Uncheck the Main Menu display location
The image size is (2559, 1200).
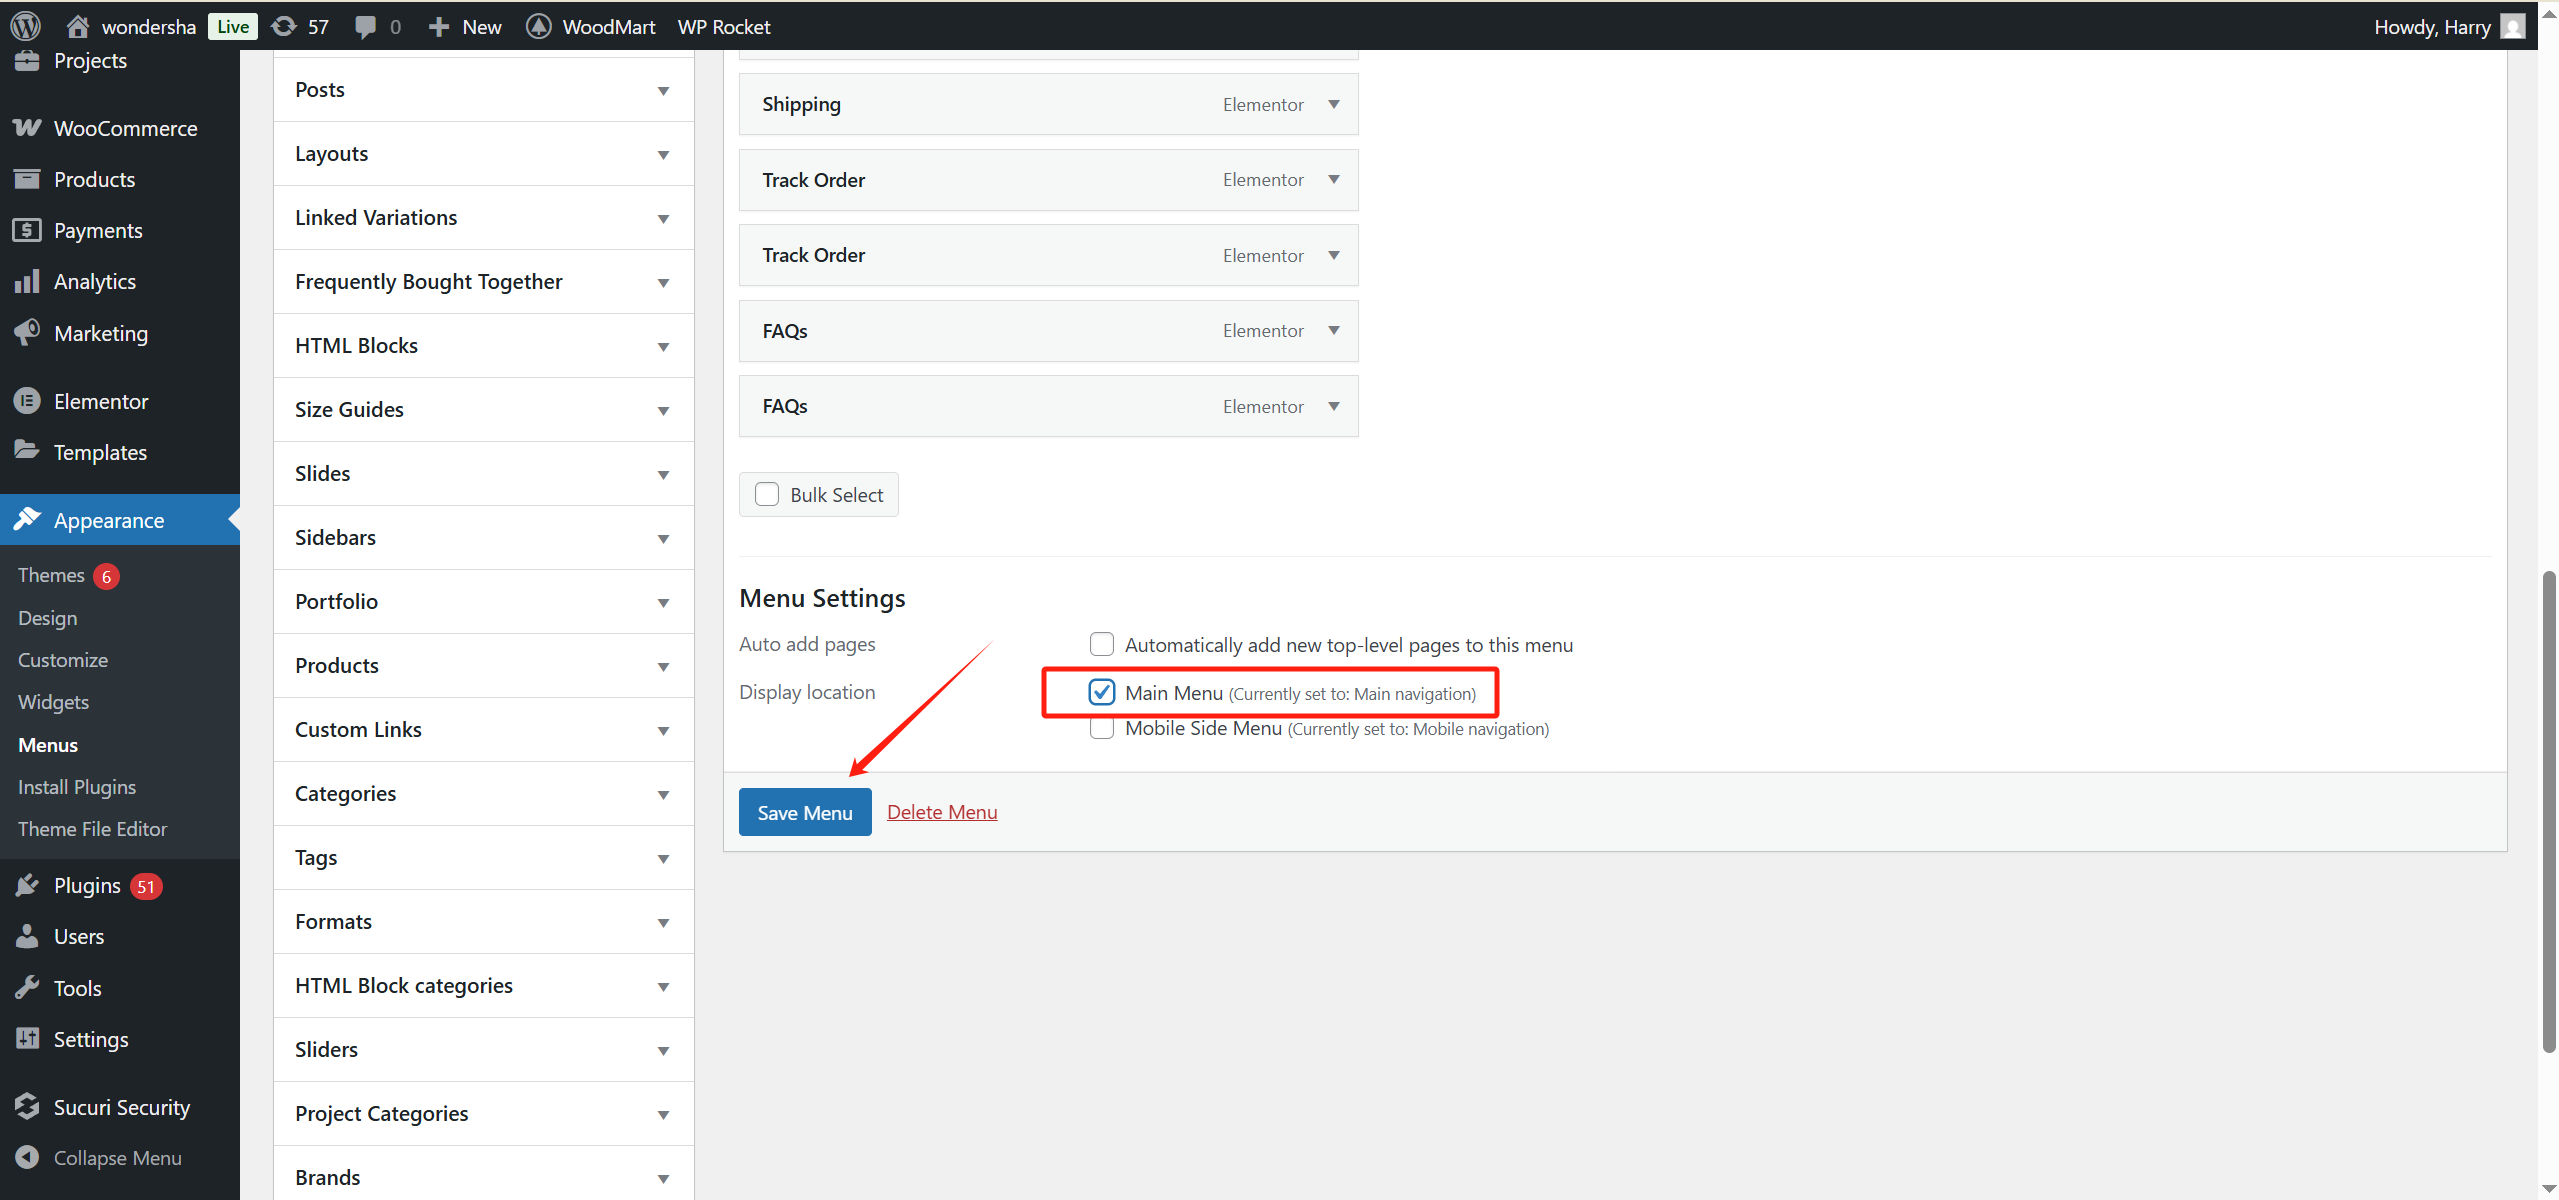coord(1101,692)
